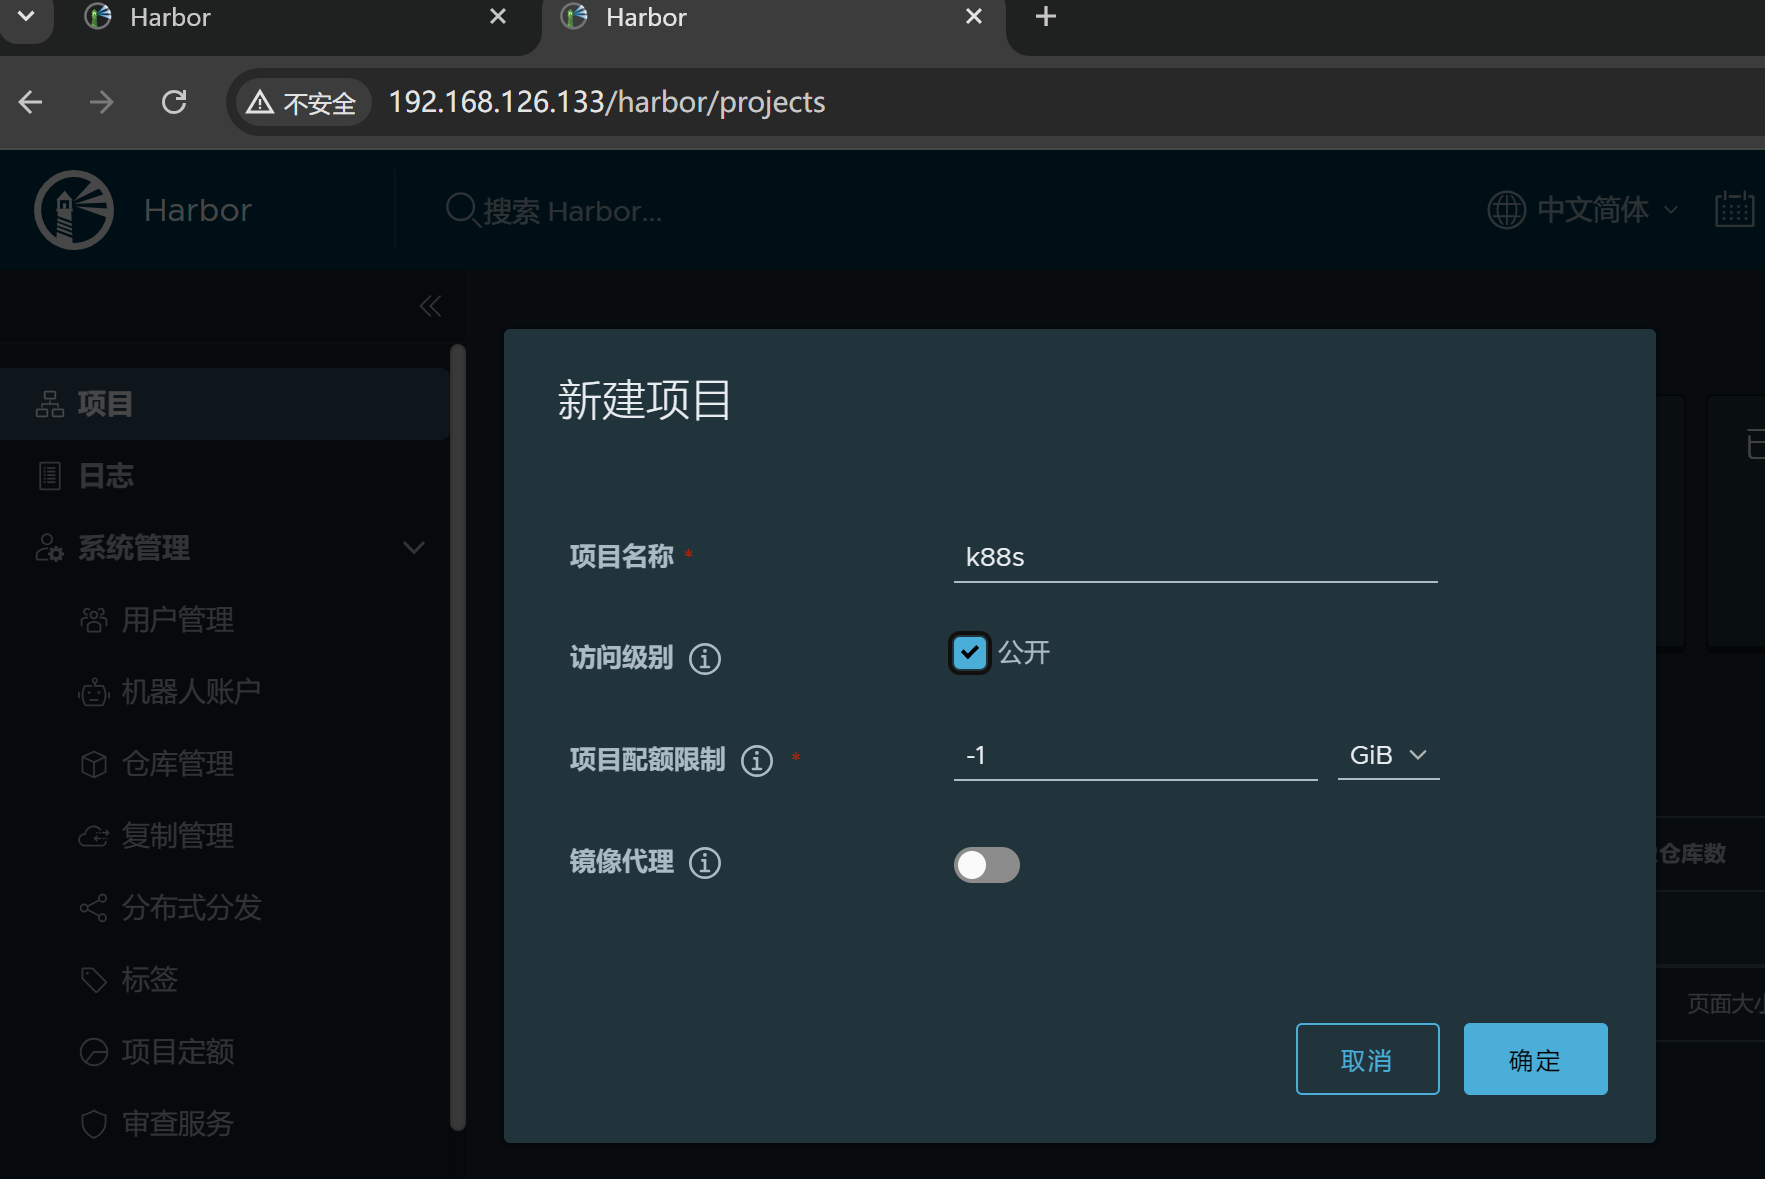Click 确定 to create the project
Screen dimensions: 1765x1179
(1535, 1060)
